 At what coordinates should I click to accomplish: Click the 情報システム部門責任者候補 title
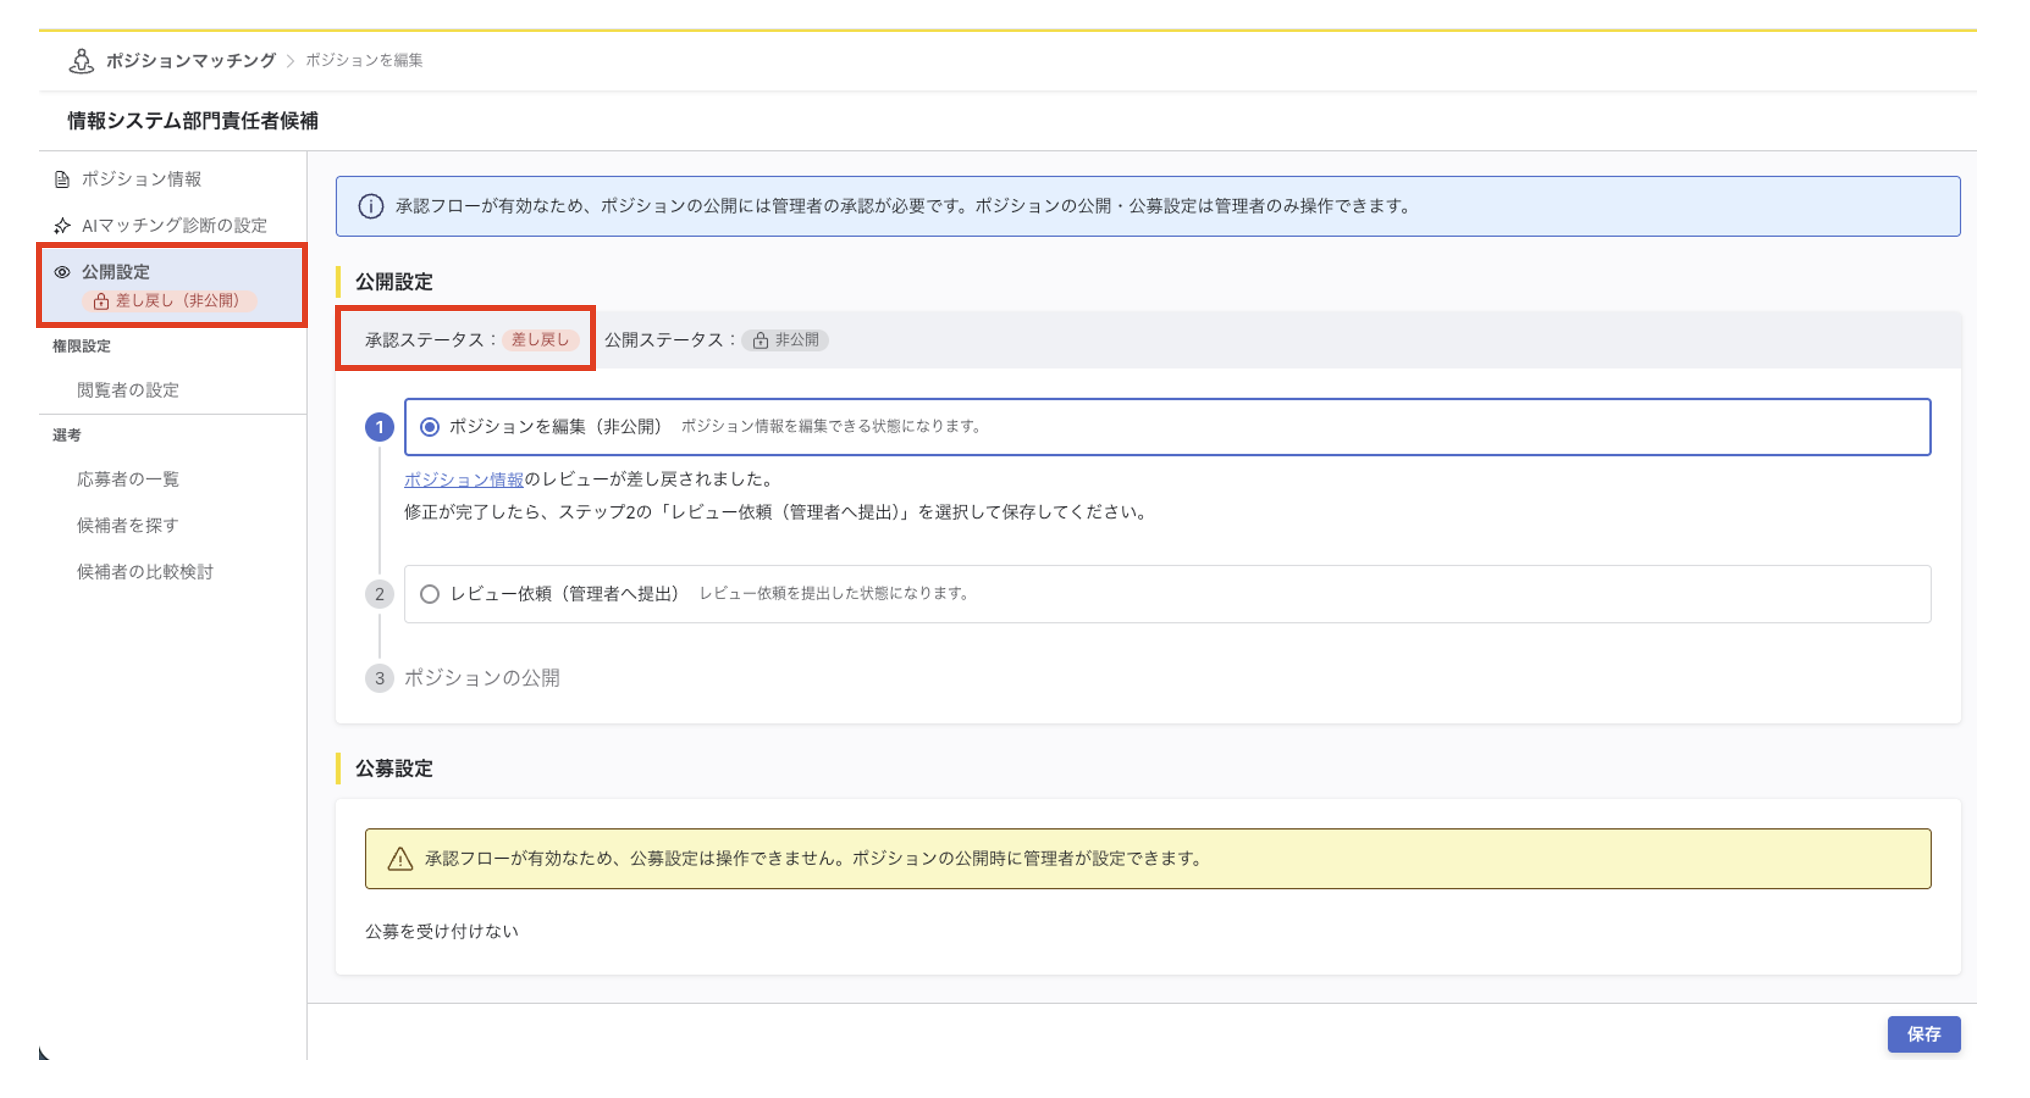193,121
